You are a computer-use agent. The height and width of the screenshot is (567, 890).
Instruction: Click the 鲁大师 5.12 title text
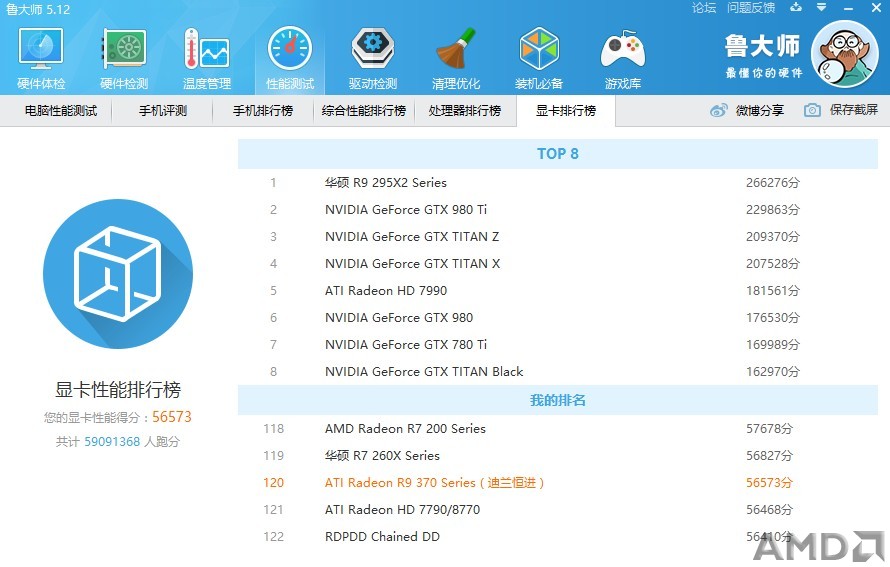click(38, 10)
